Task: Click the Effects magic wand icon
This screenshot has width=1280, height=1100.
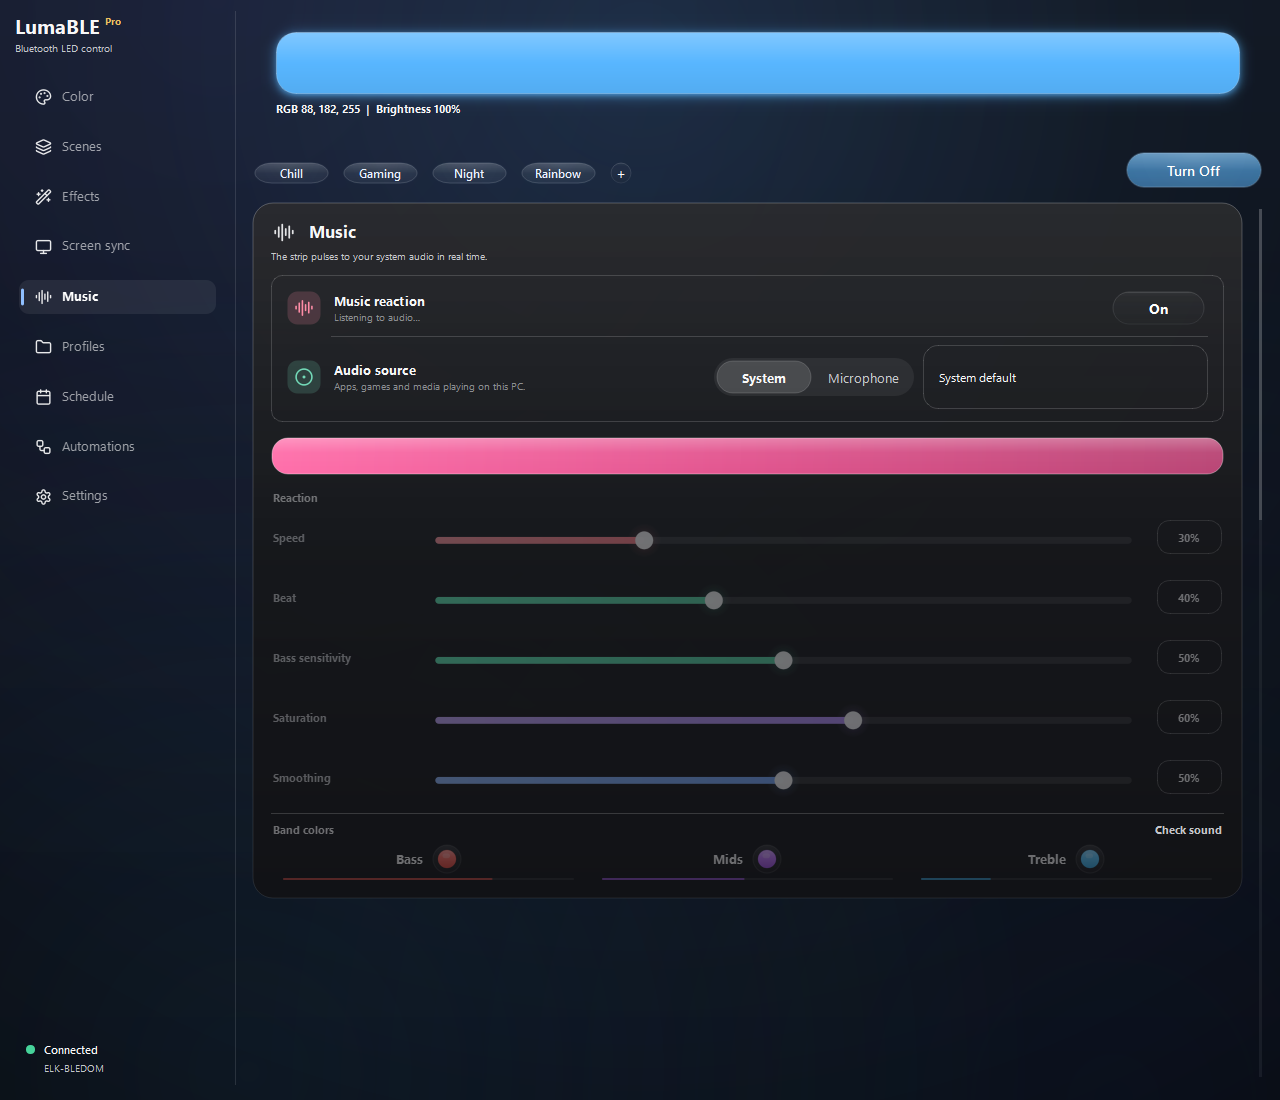Action: (43, 197)
